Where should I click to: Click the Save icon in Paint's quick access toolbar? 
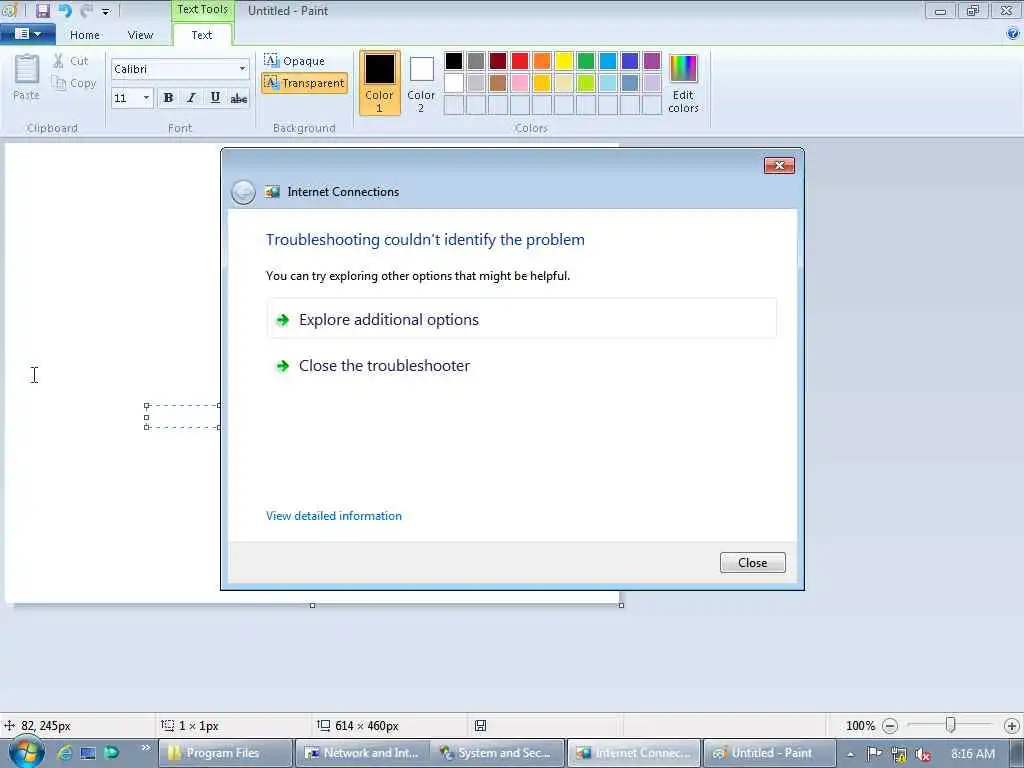click(43, 10)
